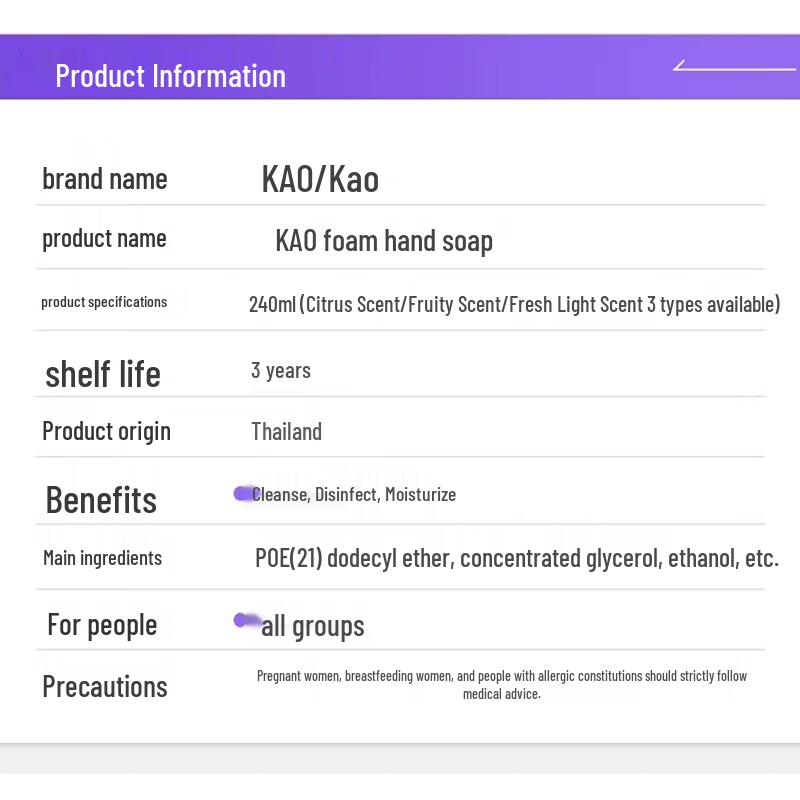Select the Precautions label
This screenshot has height=800, width=800.
pos(105,687)
